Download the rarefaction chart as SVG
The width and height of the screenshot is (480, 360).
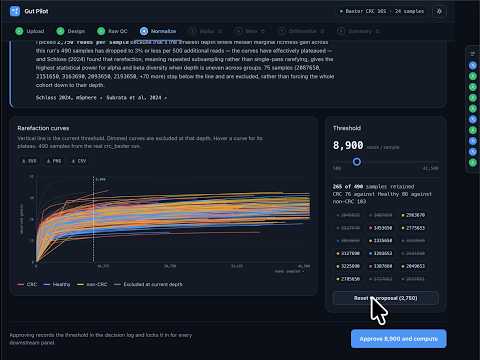(x=29, y=161)
